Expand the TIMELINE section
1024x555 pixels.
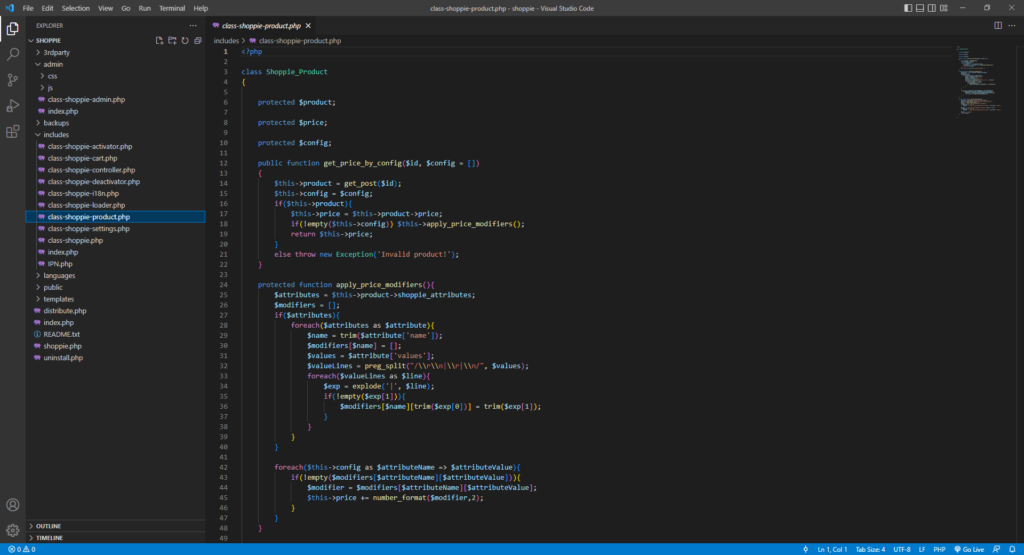[x=50, y=537]
